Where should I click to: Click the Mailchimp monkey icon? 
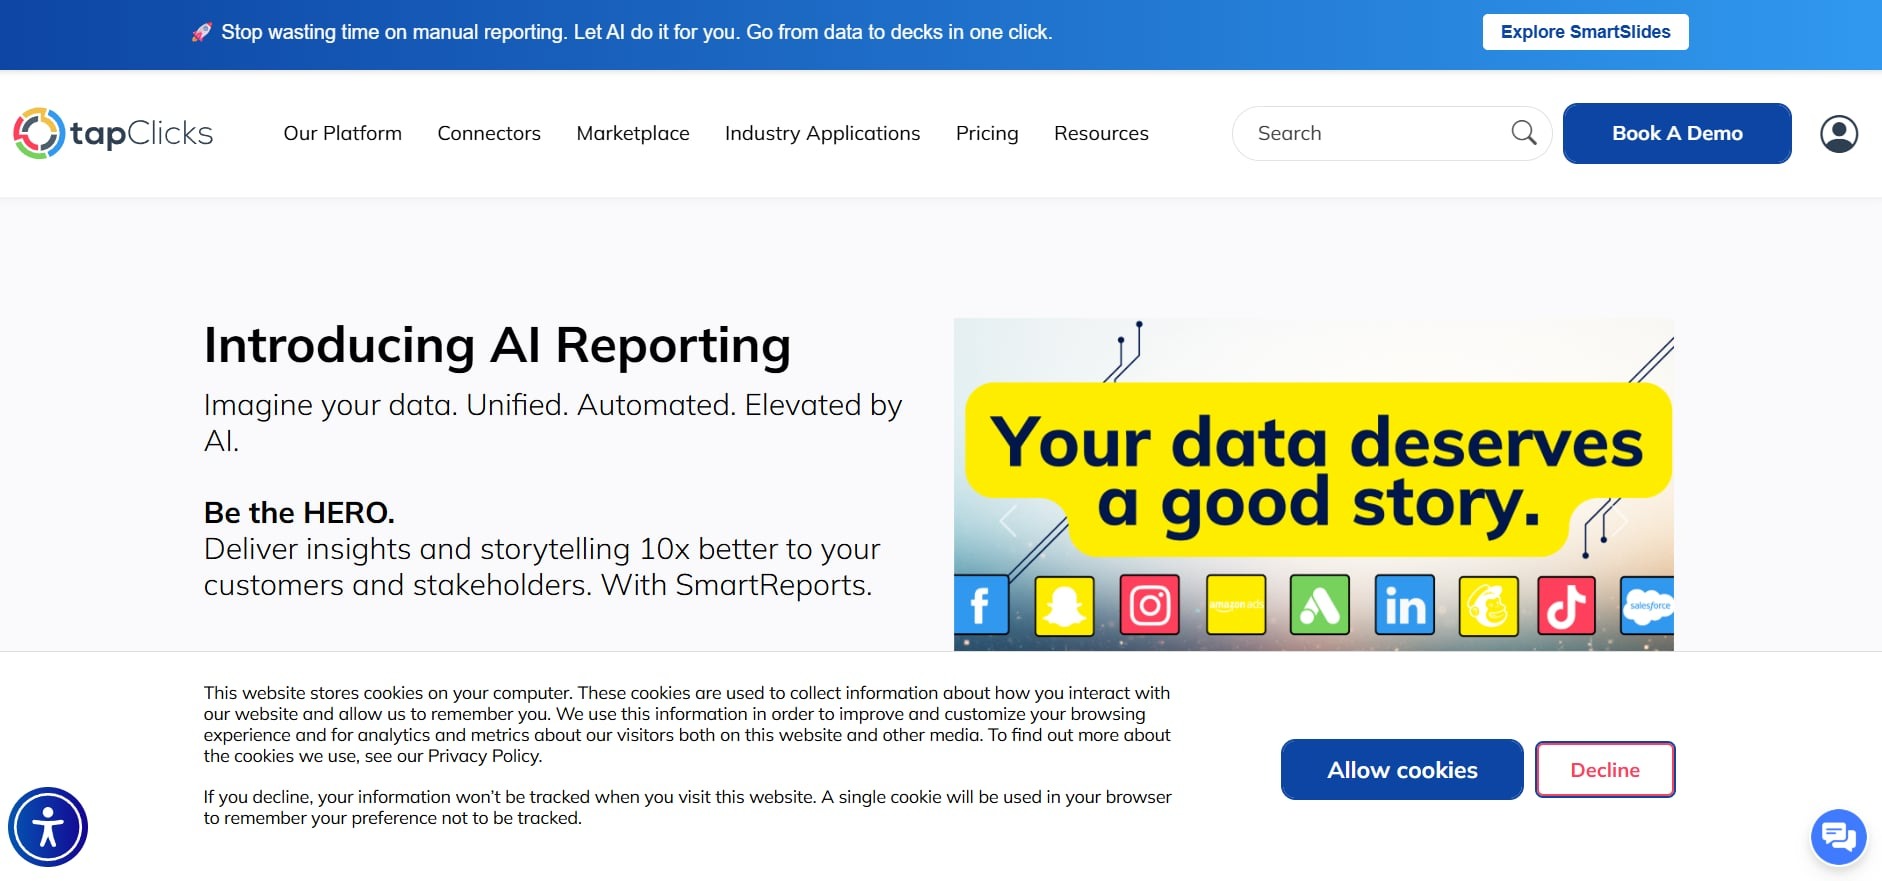click(x=1488, y=605)
